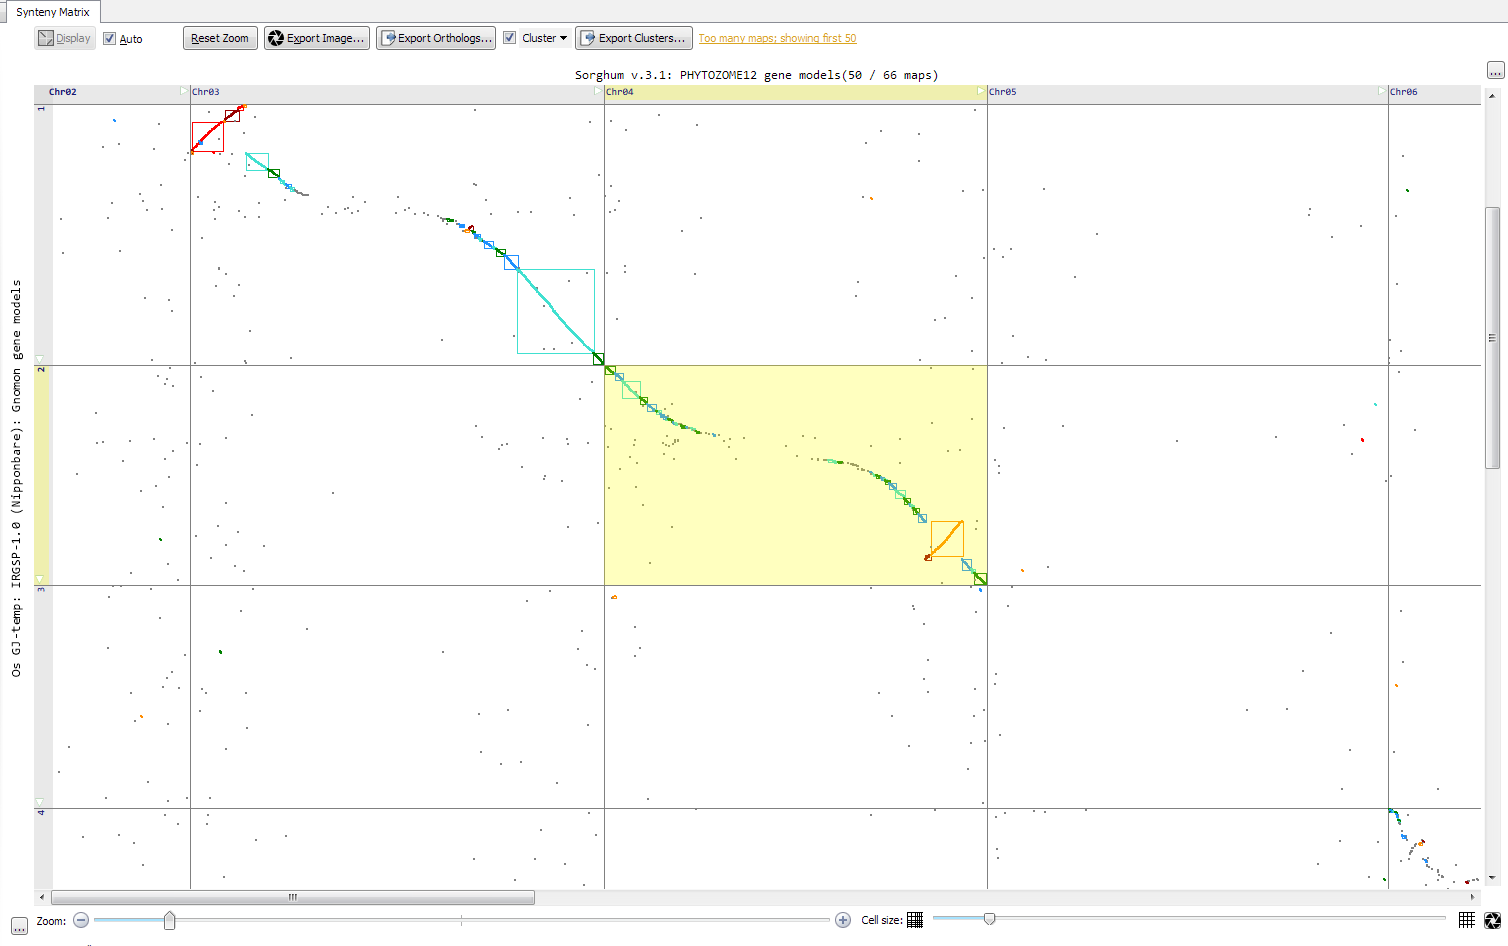Image resolution: width=1508 pixels, height=946 pixels.
Task: Open 'Too many maps; showing first 50' link
Action: [x=777, y=38]
